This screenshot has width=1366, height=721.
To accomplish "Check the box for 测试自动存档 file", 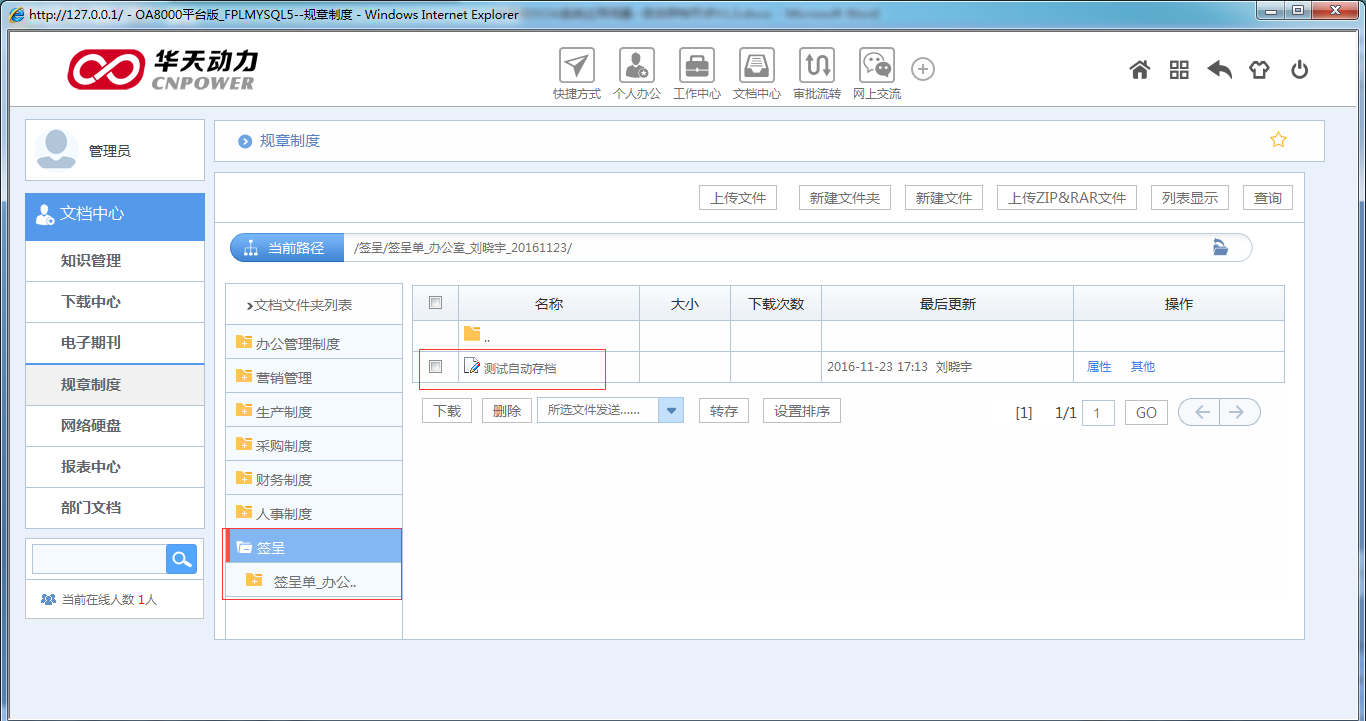I will point(435,367).
